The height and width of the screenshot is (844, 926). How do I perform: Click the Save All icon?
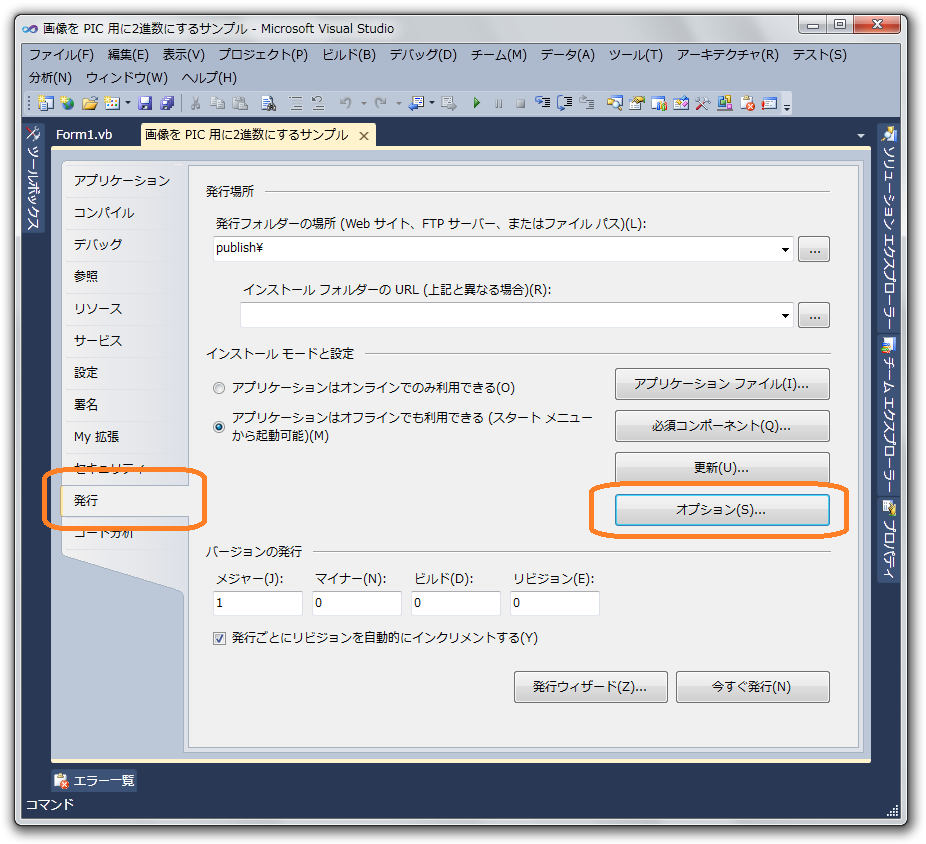tap(167, 103)
